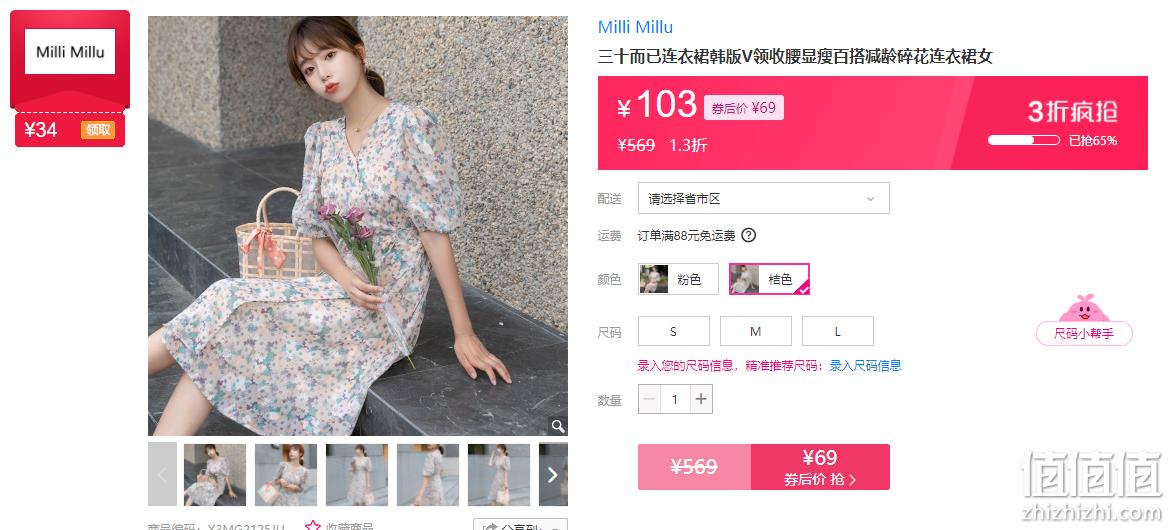Viewport: 1171px width, 530px height.
Task: Choose size S
Action: pyautogui.click(x=674, y=331)
